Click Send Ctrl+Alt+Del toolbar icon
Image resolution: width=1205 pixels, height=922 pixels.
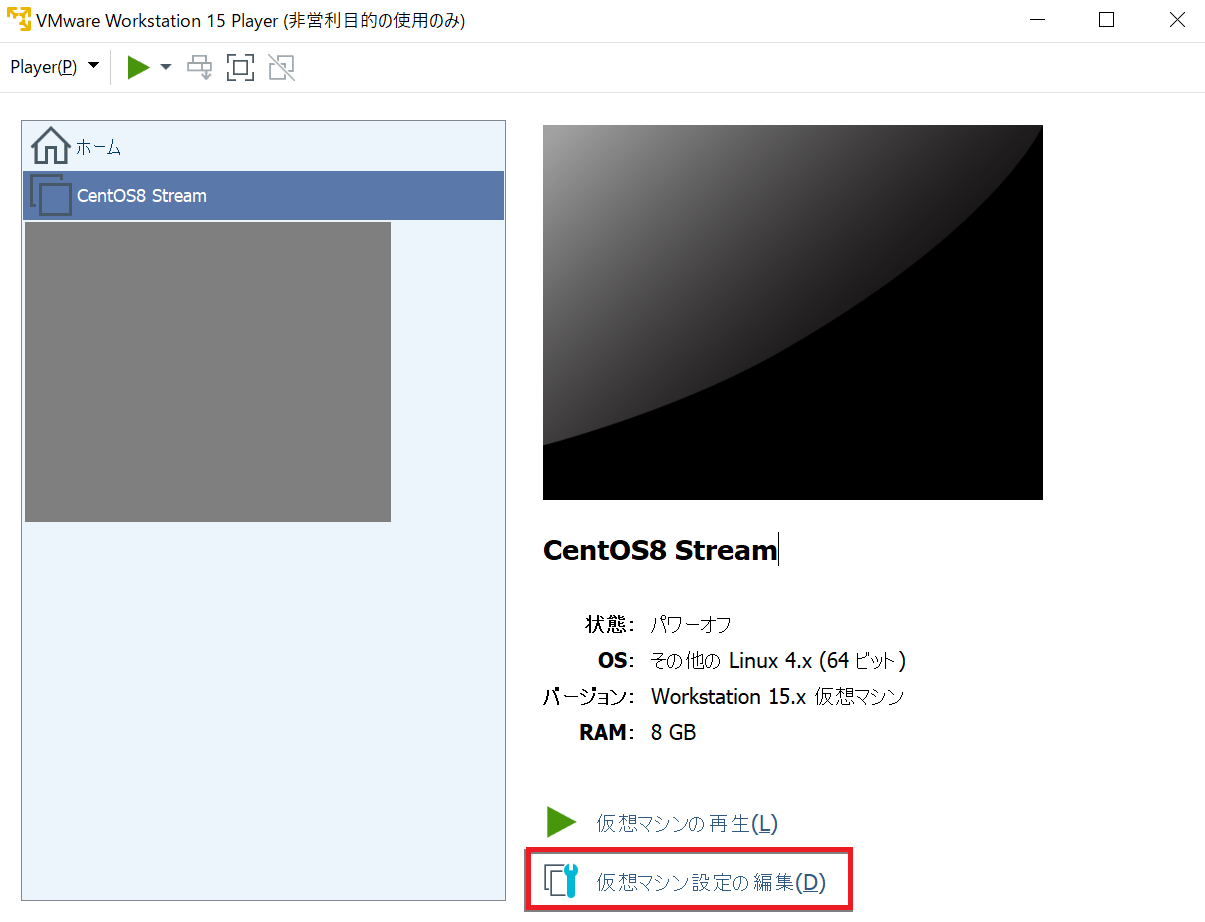coord(200,68)
